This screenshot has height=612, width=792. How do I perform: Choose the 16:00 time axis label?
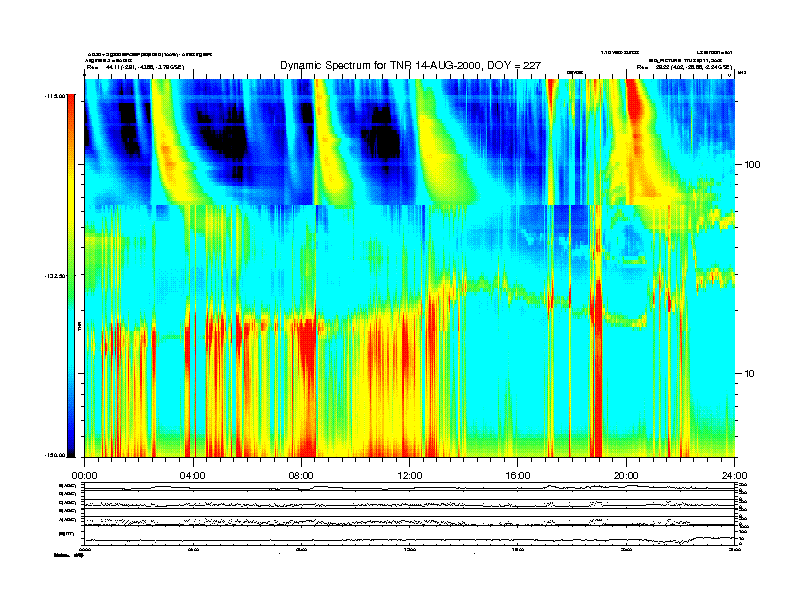(x=518, y=476)
